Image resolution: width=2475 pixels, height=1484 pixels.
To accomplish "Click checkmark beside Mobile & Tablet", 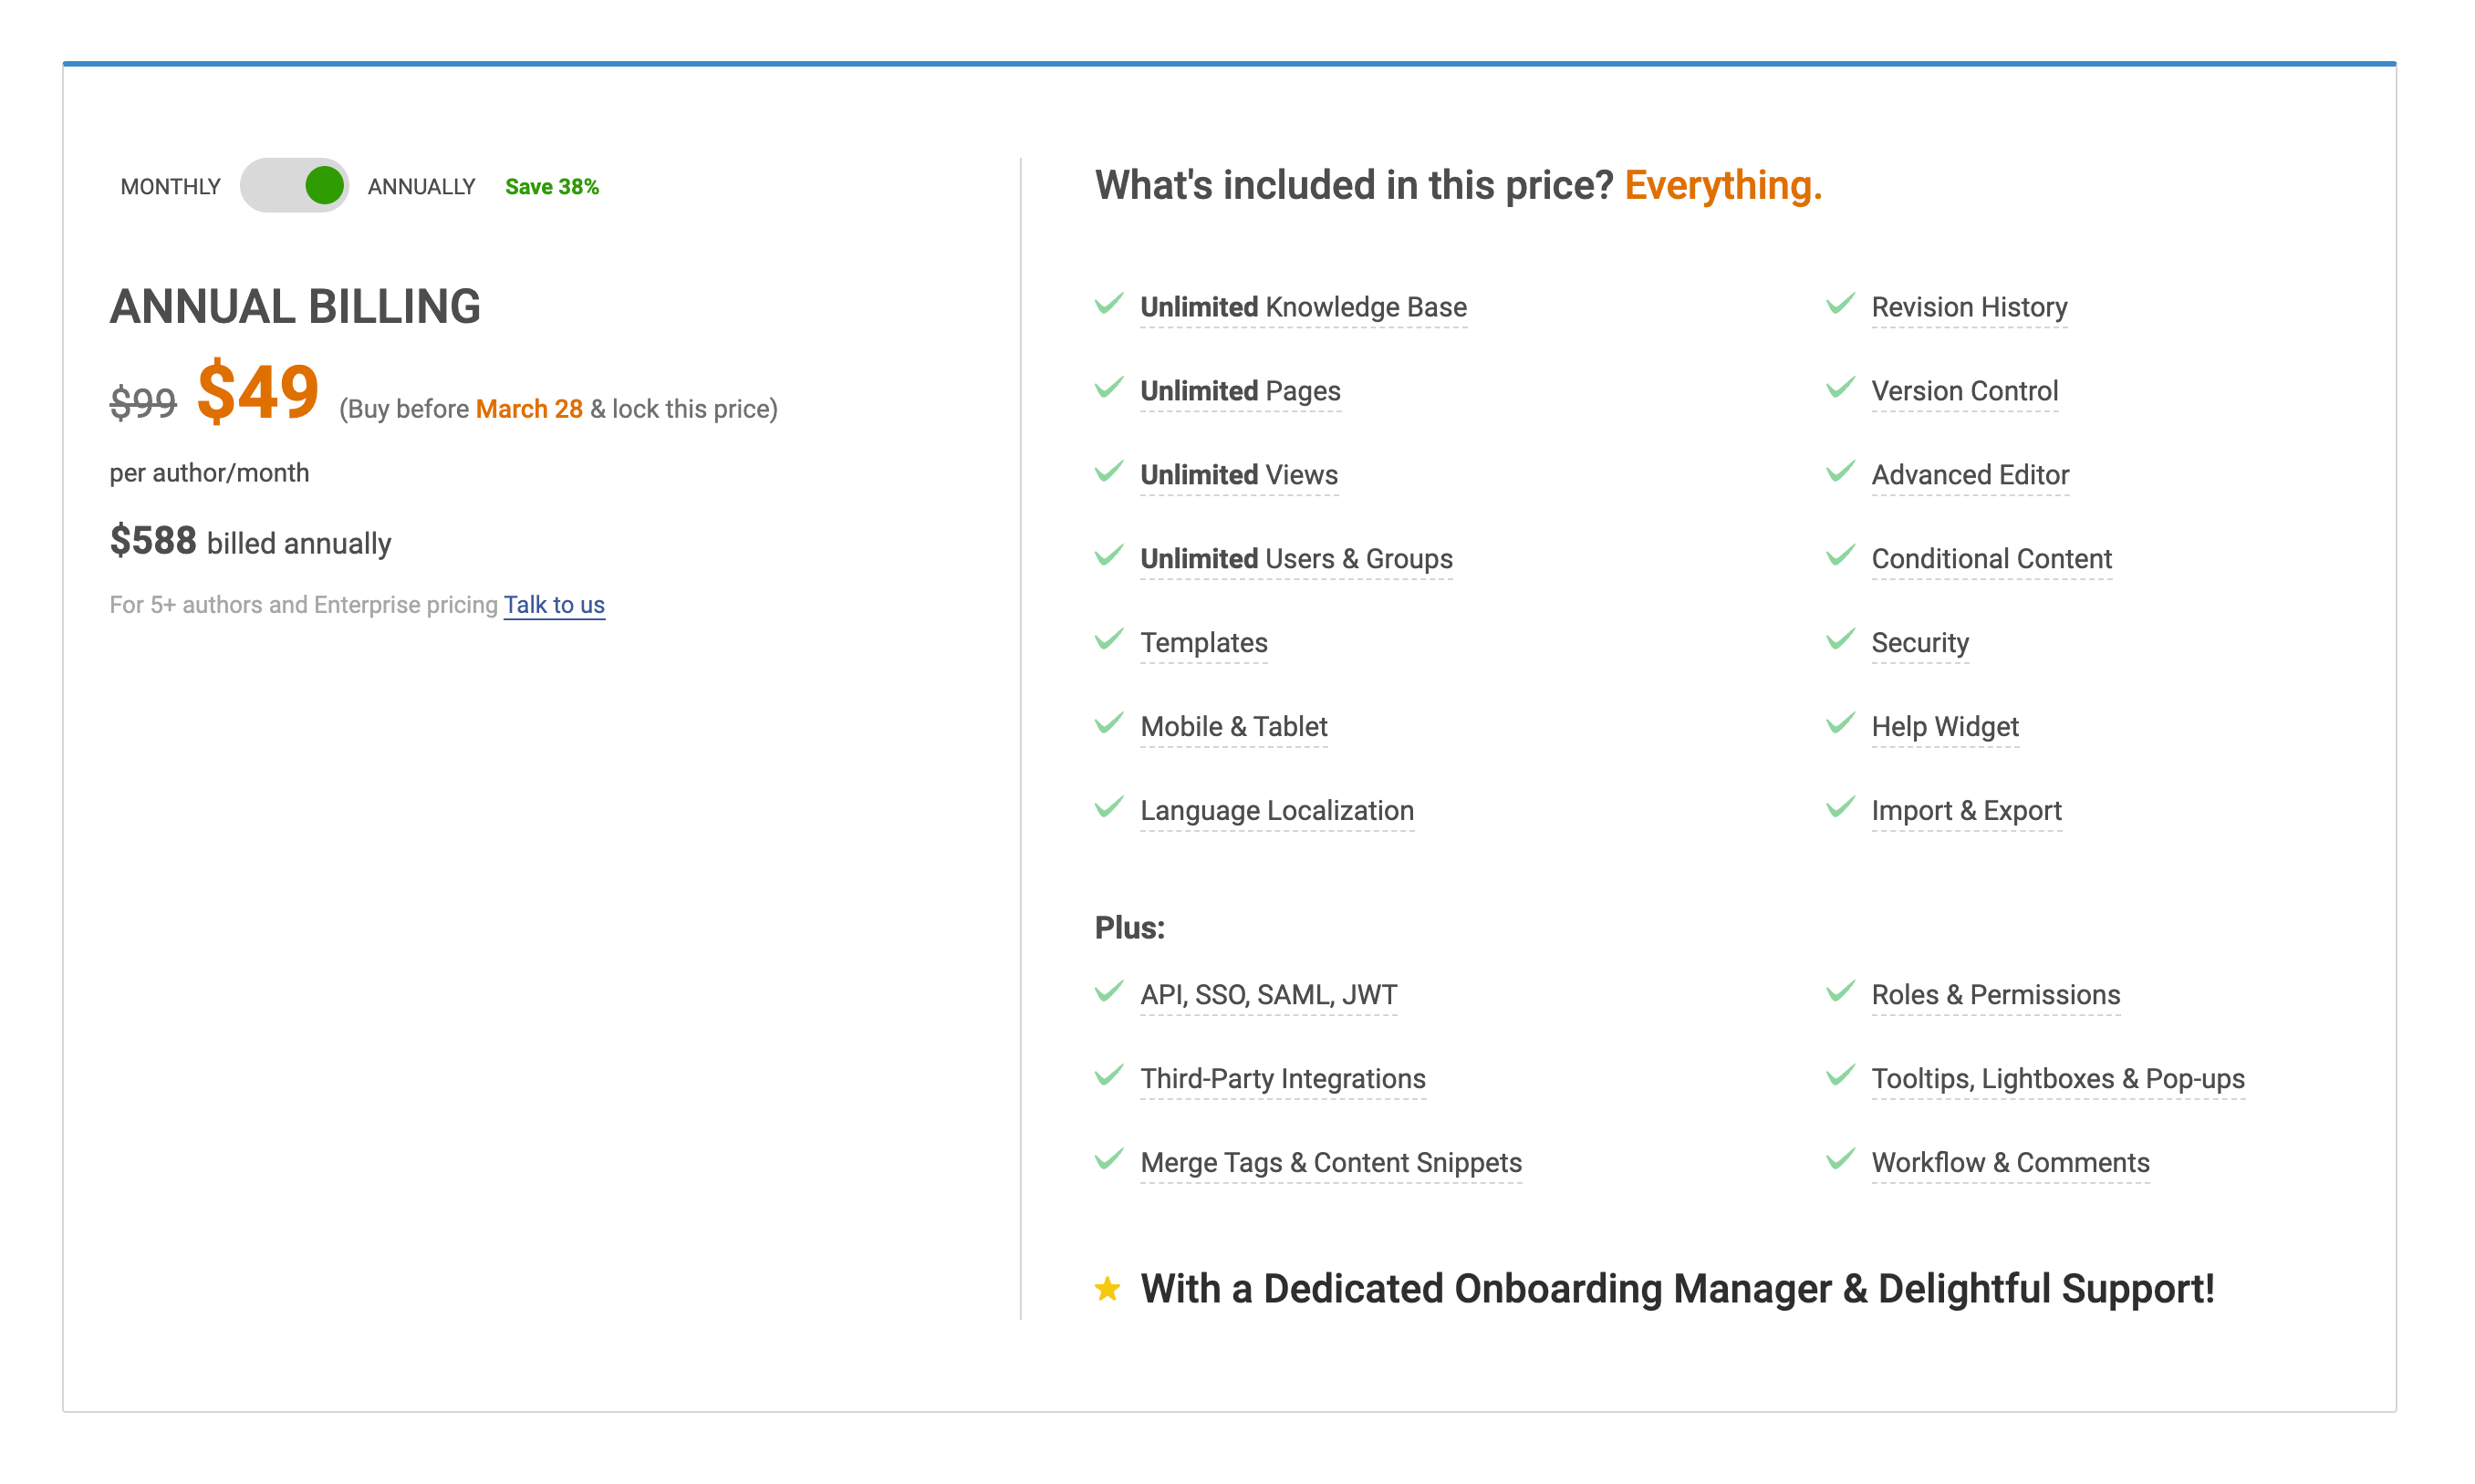I will [1109, 724].
